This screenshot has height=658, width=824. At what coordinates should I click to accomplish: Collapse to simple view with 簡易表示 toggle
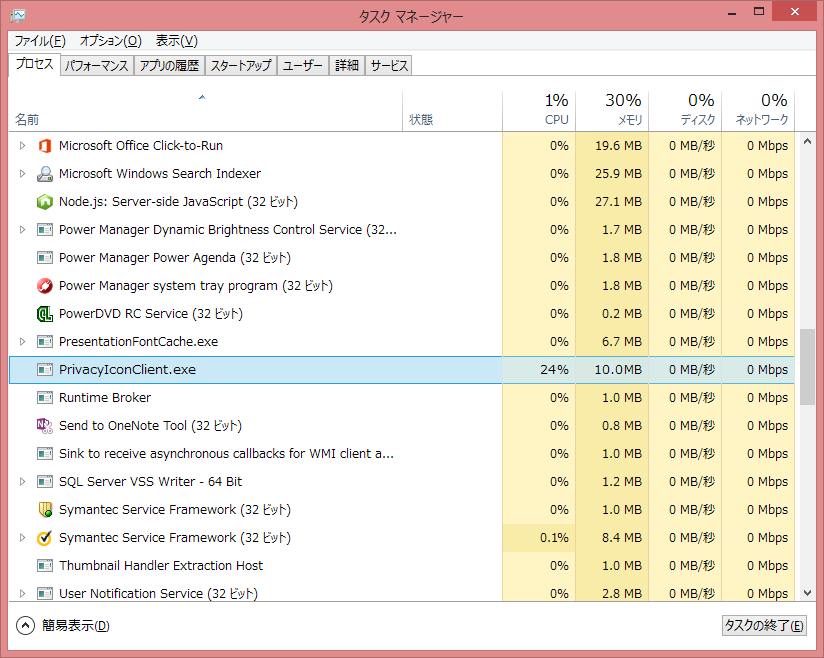[63, 626]
